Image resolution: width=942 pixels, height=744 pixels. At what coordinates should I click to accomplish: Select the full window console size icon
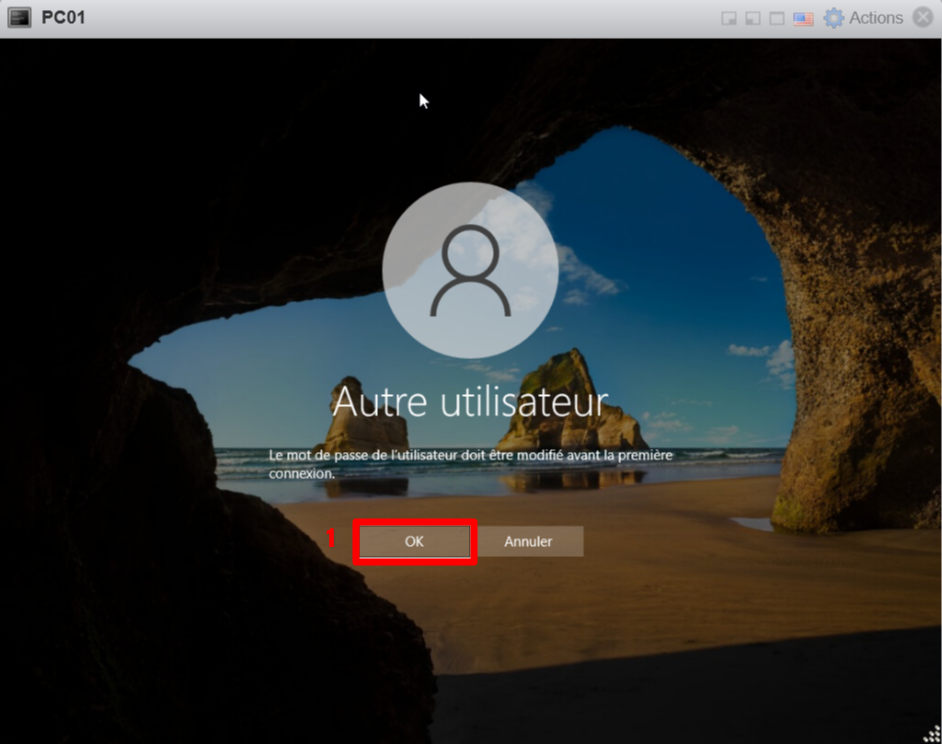click(777, 18)
